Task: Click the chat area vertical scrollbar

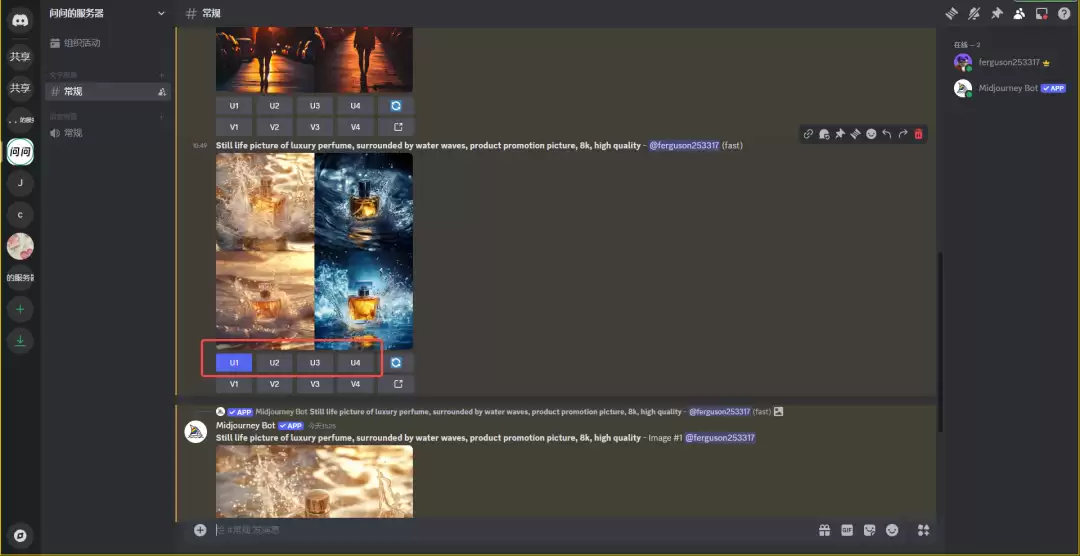Action: 939,340
